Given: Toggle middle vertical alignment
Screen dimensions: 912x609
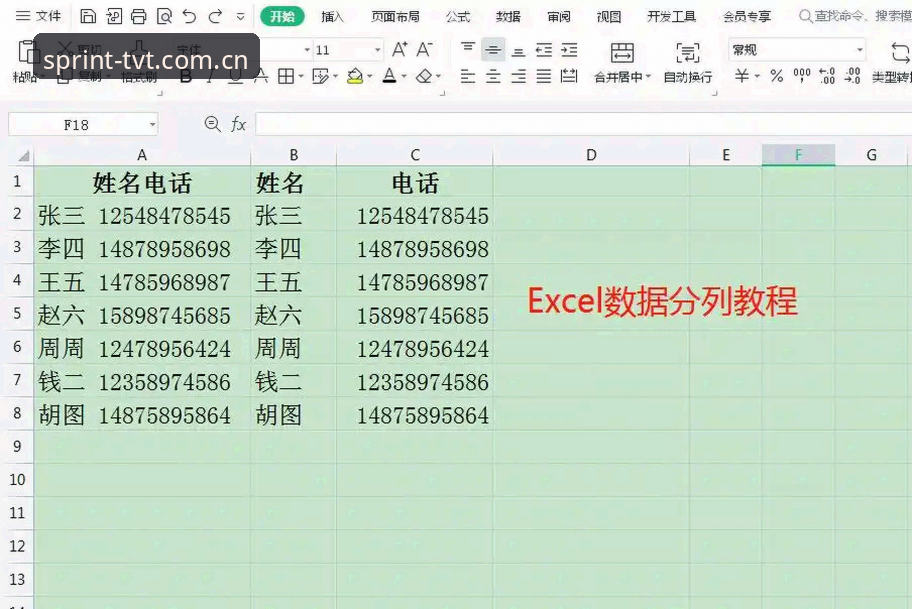Looking at the screenshot, I should [x=493, y=50].
